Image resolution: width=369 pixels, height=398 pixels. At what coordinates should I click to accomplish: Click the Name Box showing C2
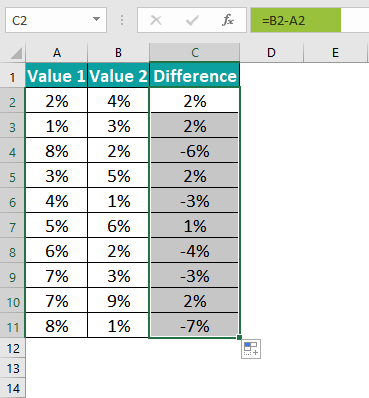[x=56, y=20]
